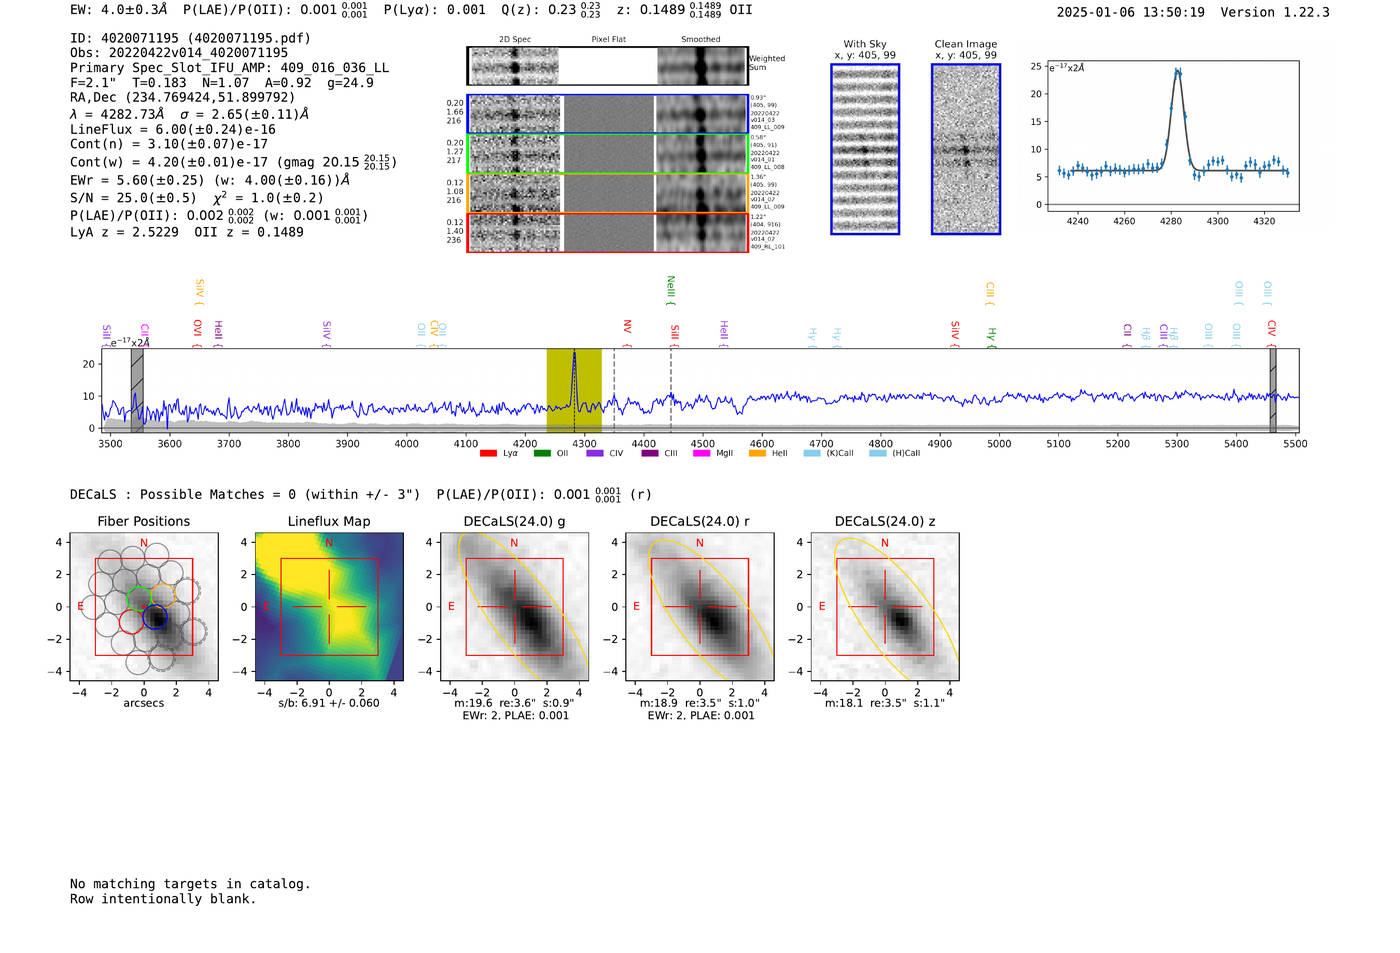Select the green-bordered 2D Spec fiber cutout
The image size is (1400, 953).
click(x=515, y=154)
